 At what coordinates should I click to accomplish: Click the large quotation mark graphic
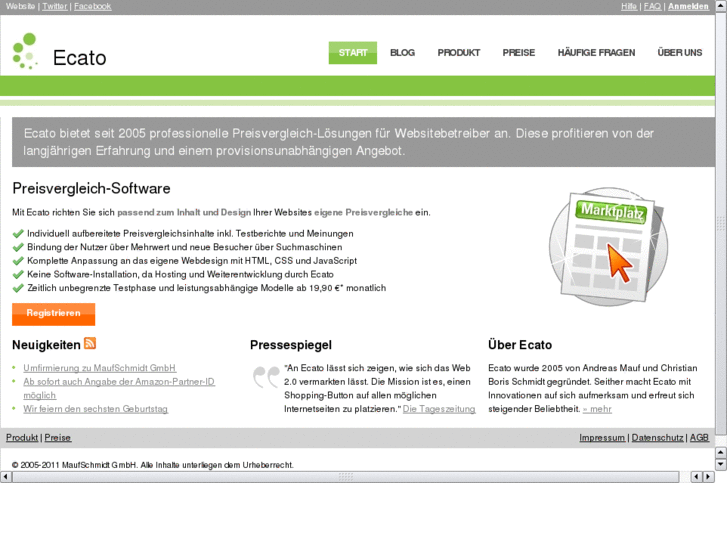[266, 377]
